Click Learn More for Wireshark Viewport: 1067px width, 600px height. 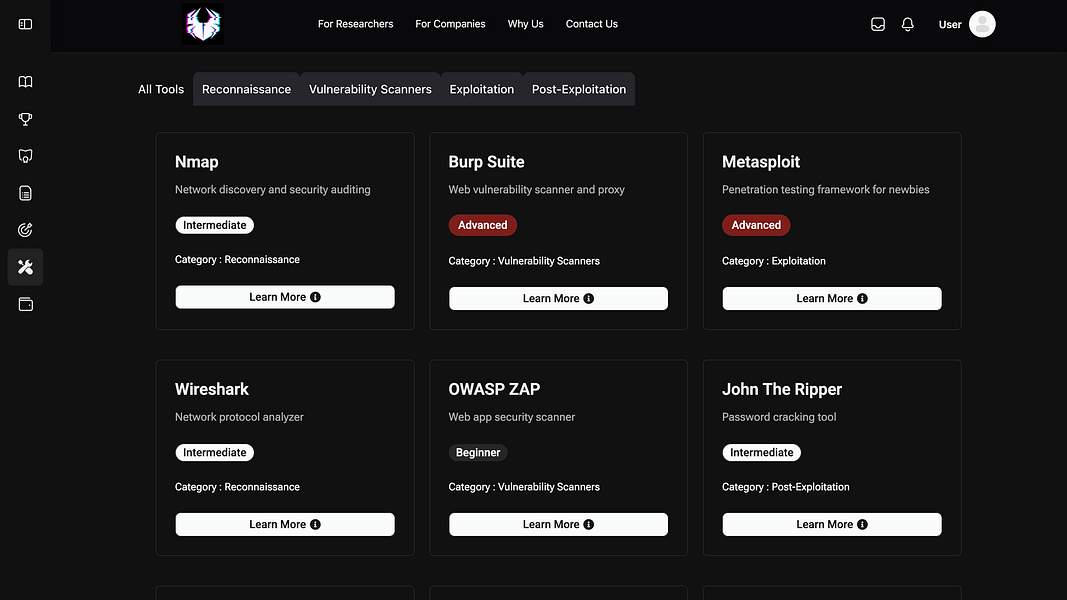pyautogui.click(x=285, y=524)
